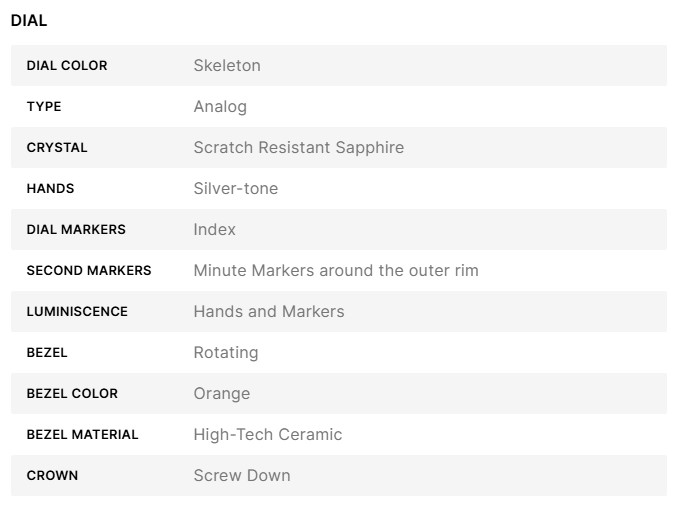Click the CROWN row label

click(52, 476)
